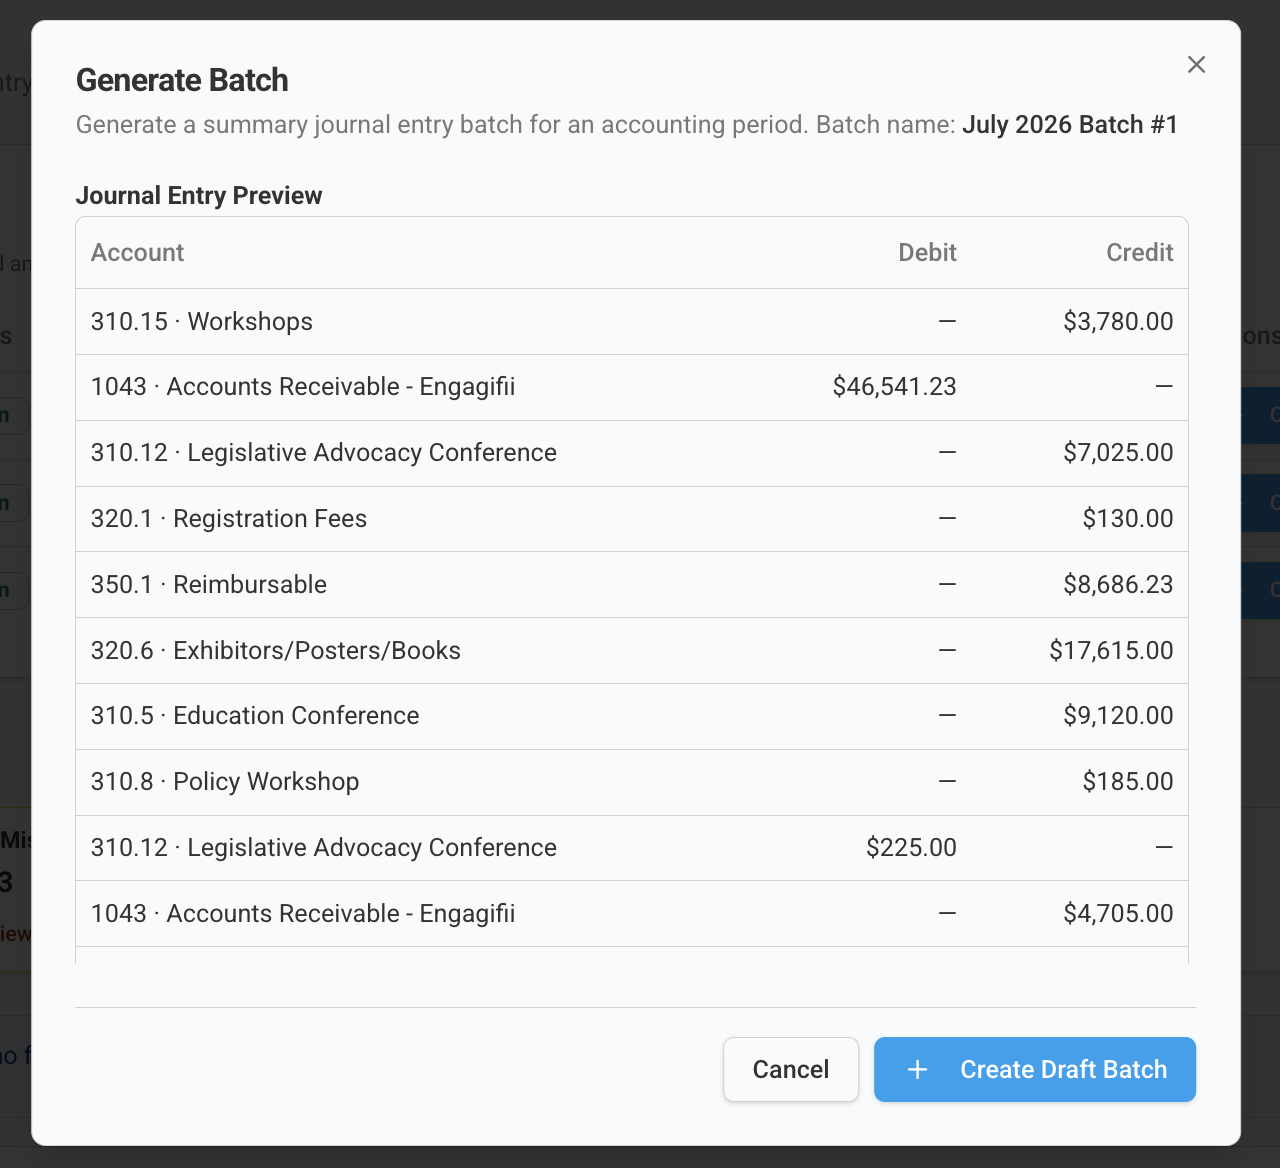Click the Debit column header
The width and height of the screenshot is (1280, 1168).
pyautogui.click(x=927, y=252)
